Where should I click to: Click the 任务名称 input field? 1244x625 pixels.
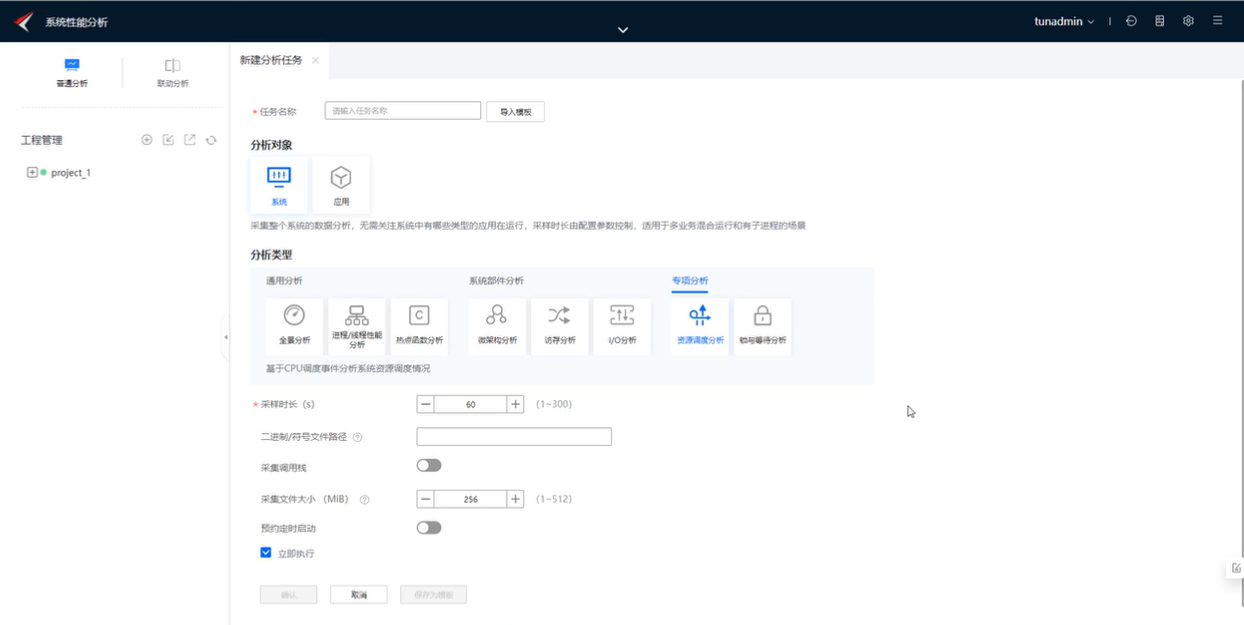pyautogui.click(x=403, y=111)
